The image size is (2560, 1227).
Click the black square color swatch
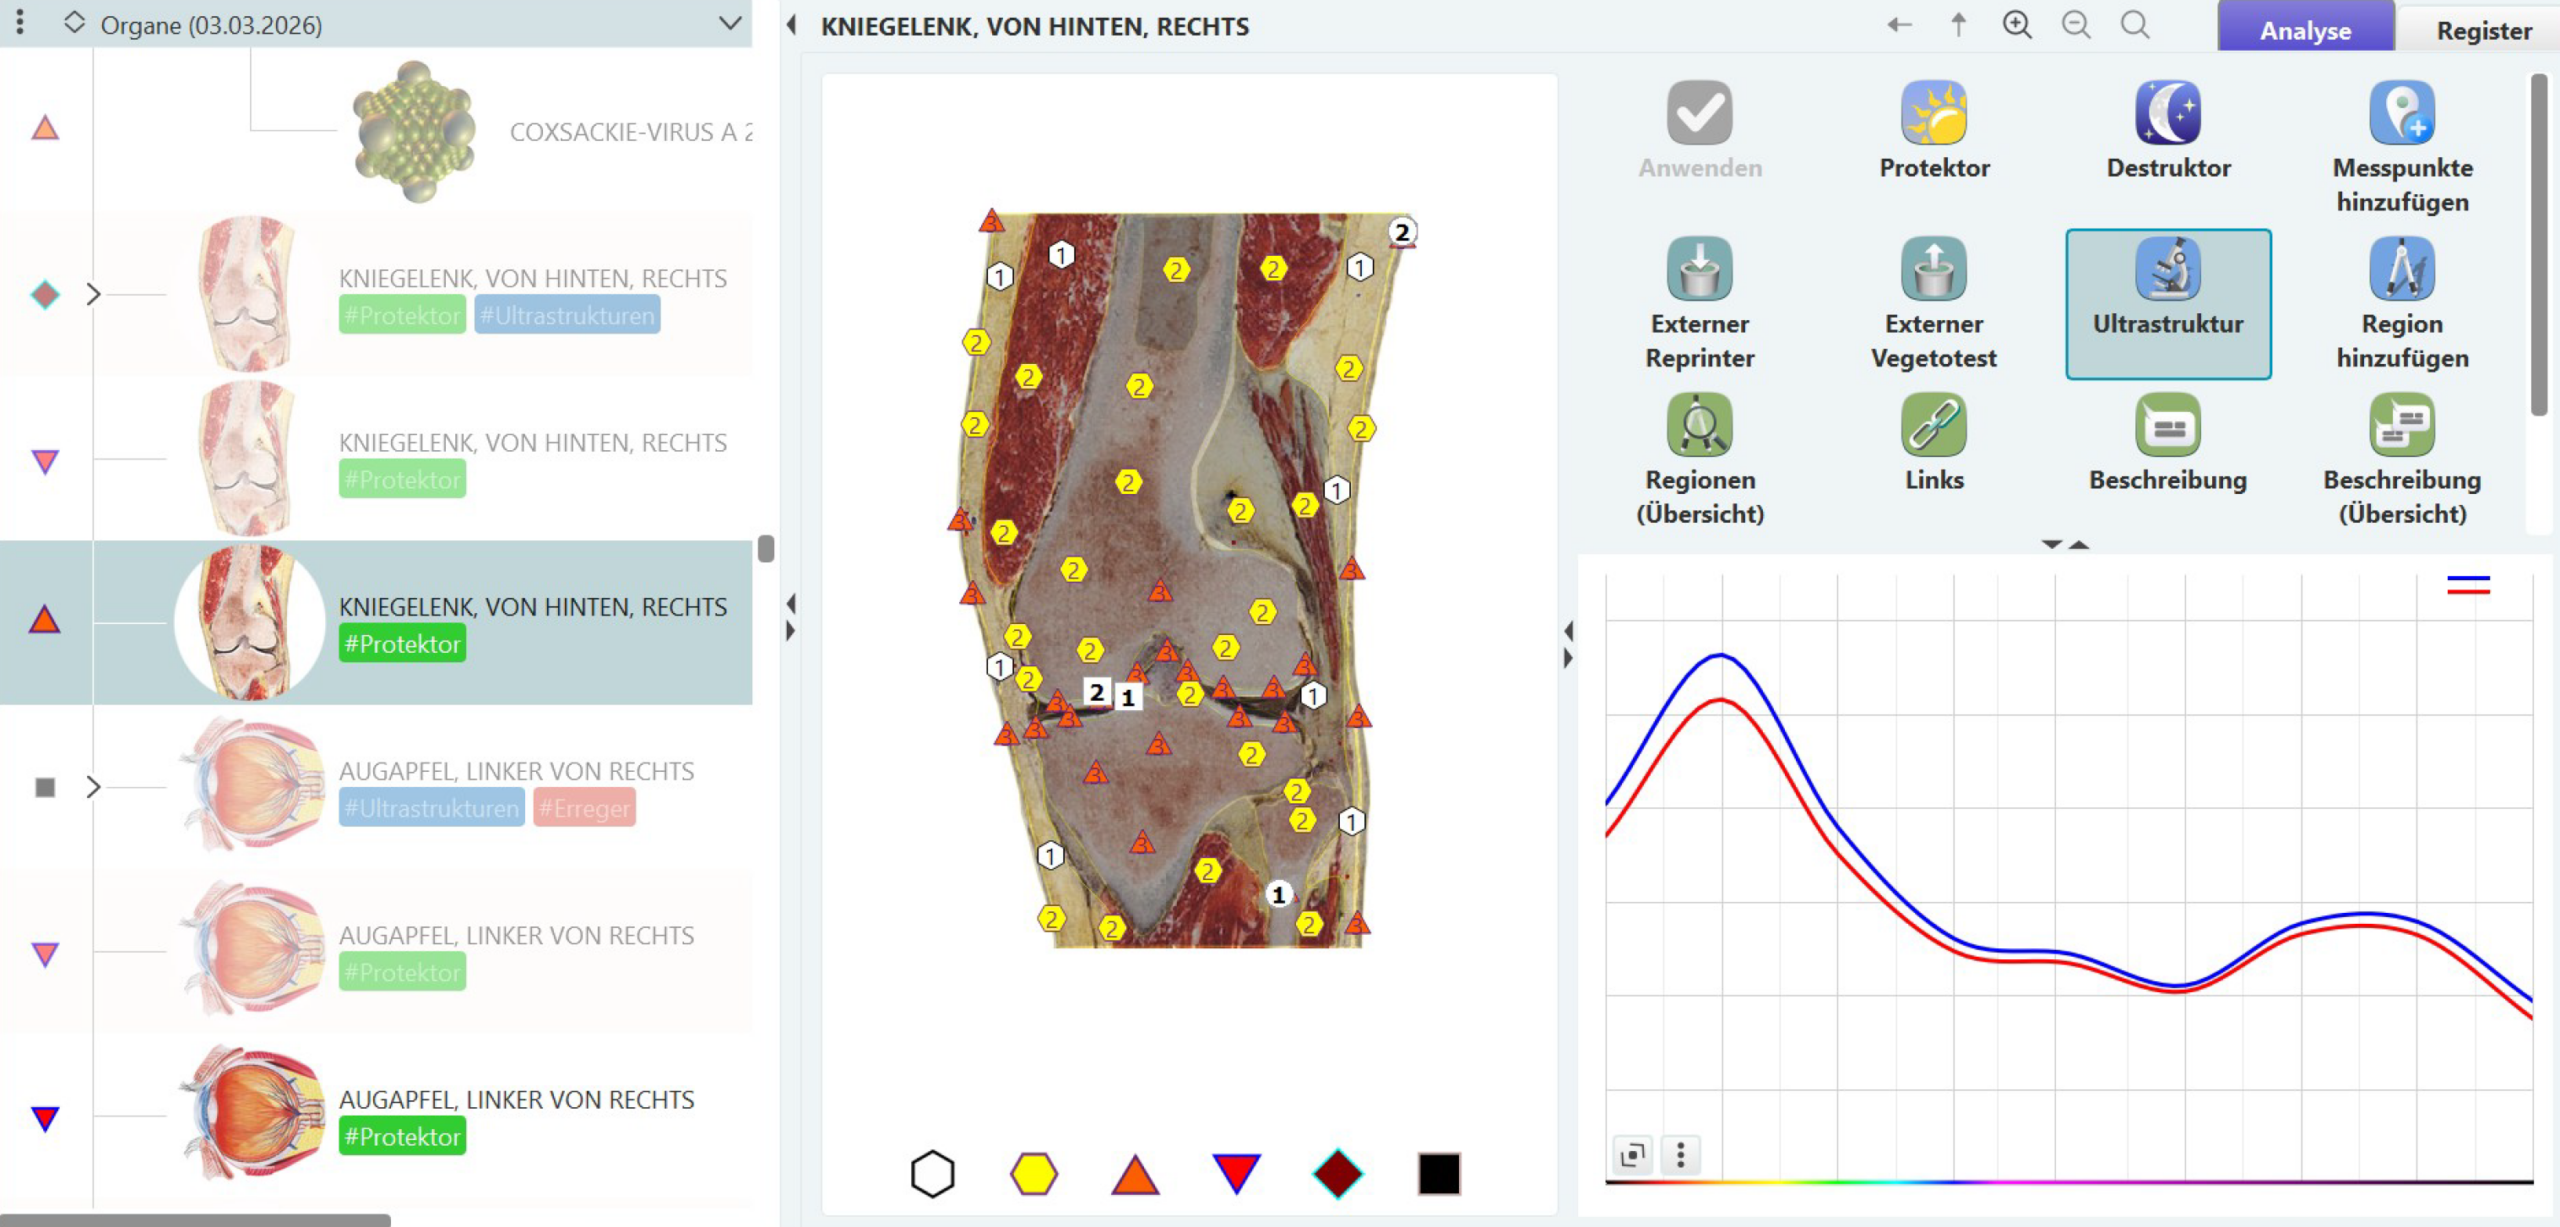point(1438,1173)
